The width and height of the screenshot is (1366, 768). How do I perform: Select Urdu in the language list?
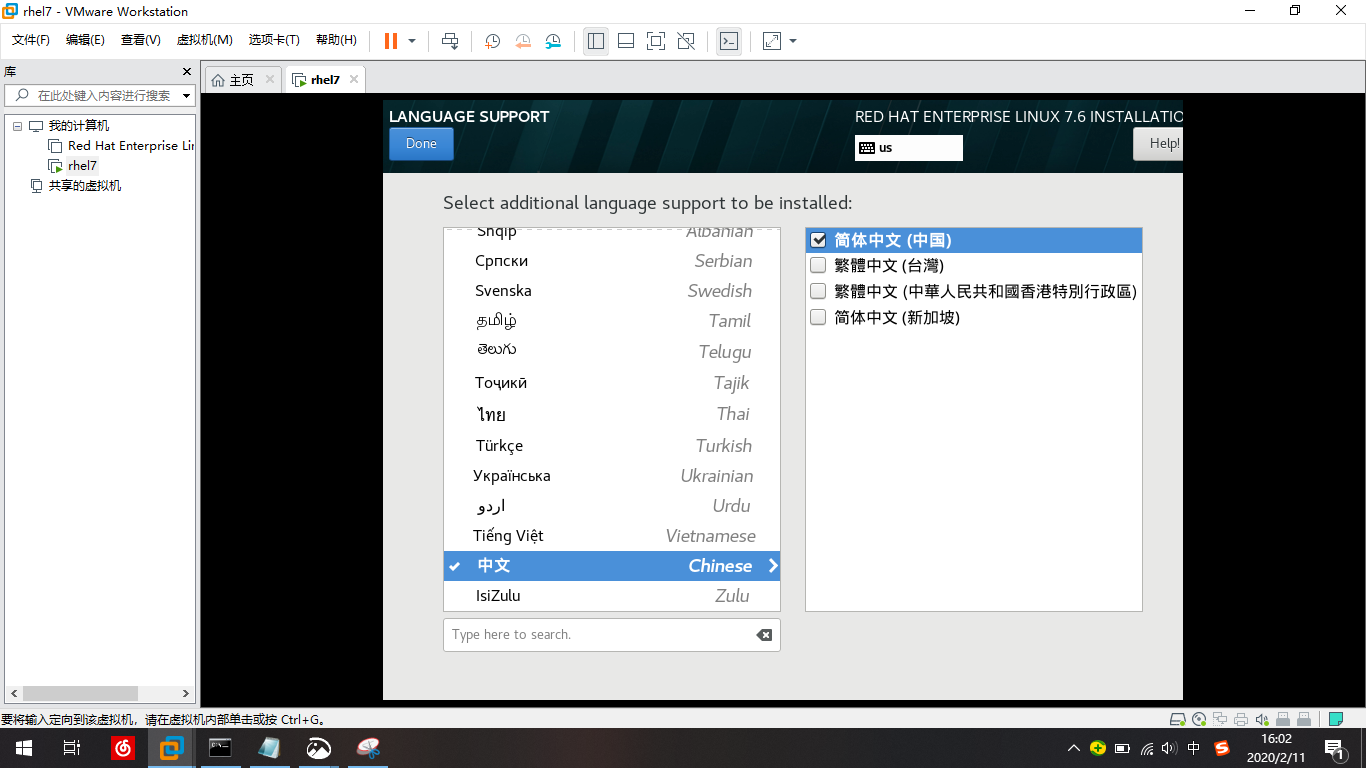pos(612,506)
